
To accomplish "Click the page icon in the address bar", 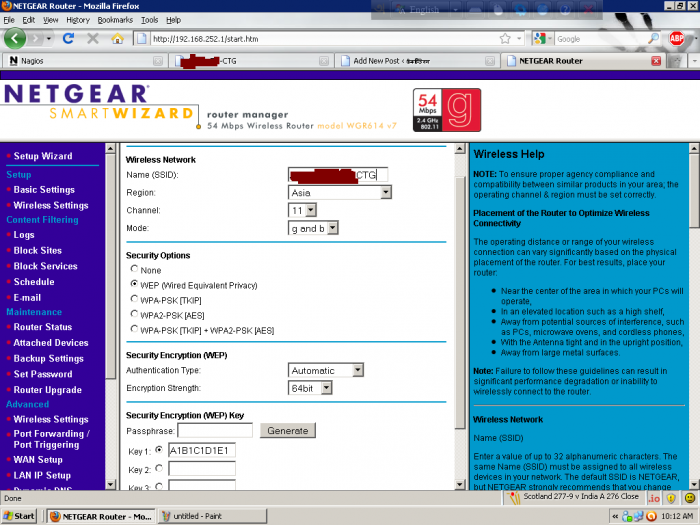I will point(142,39).
